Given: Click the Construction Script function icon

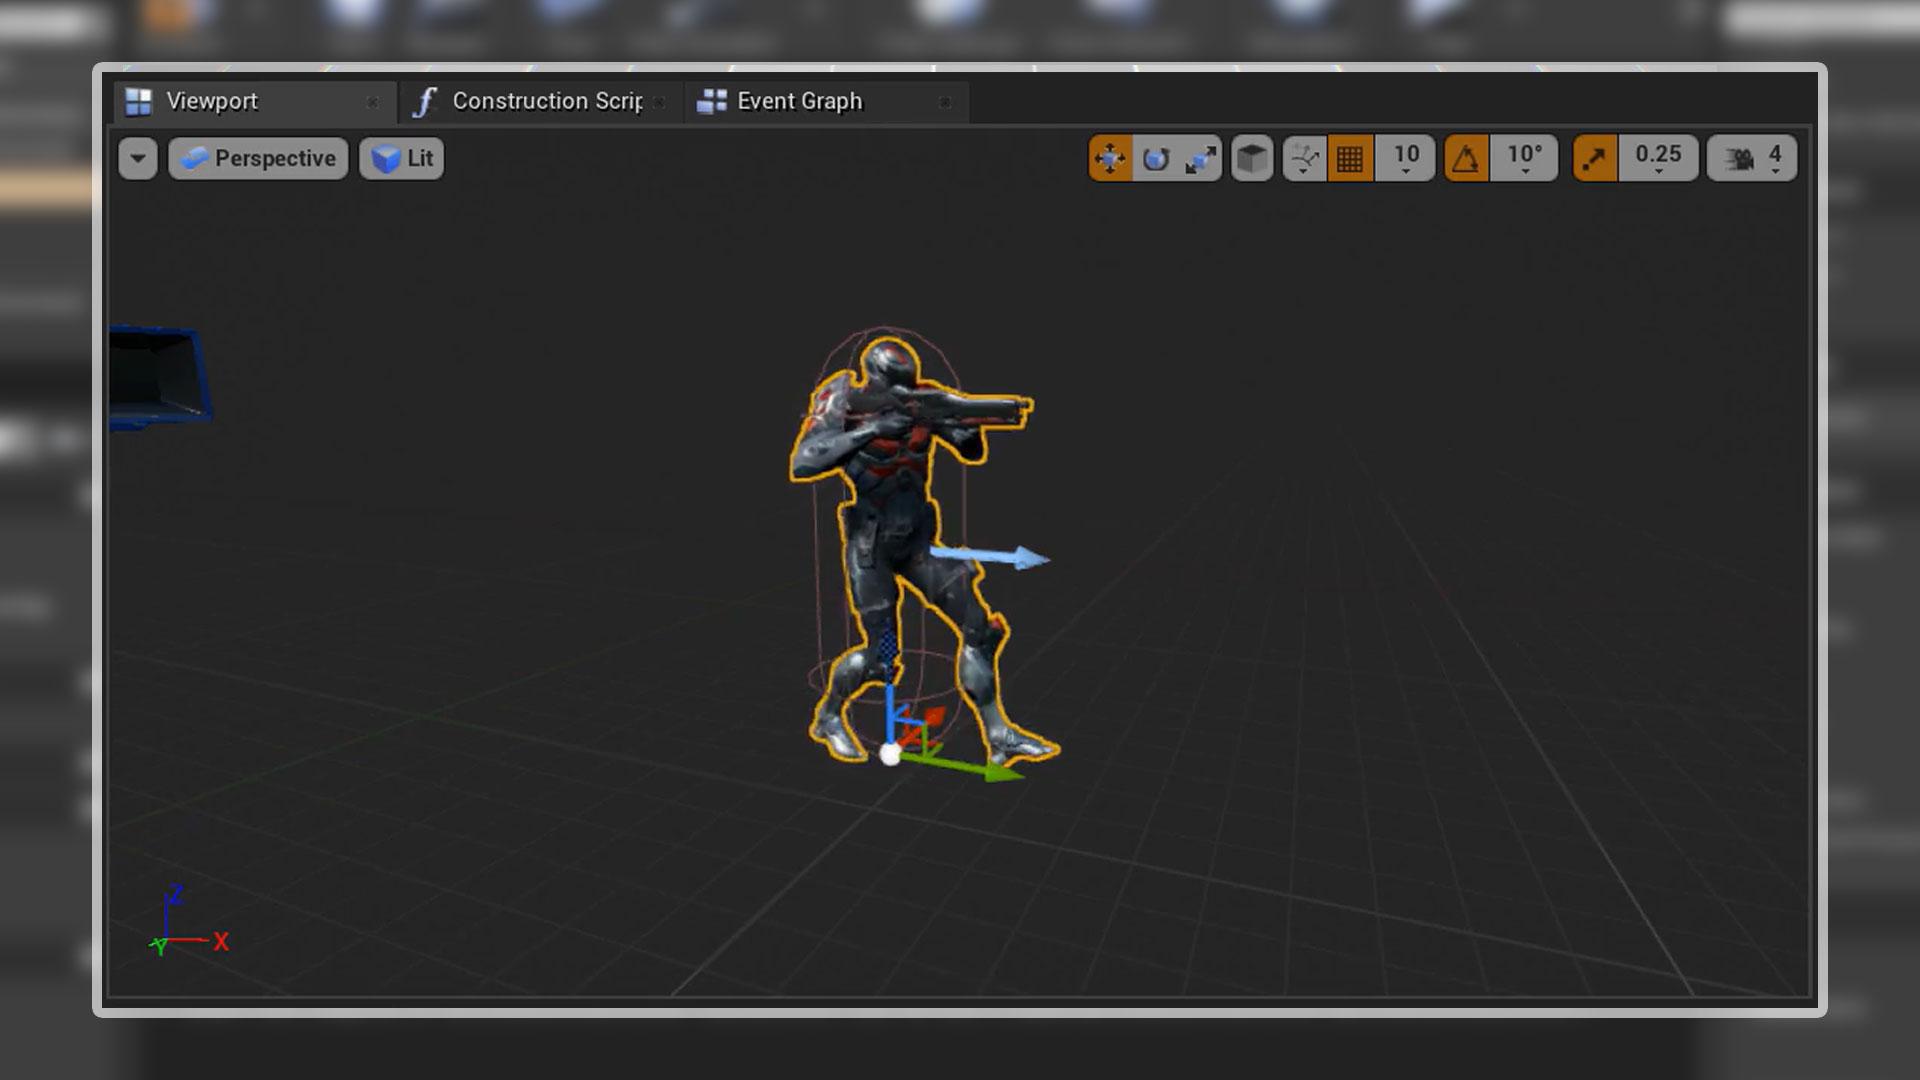Looking at the screenshot, I should click(x=426, y=100).
